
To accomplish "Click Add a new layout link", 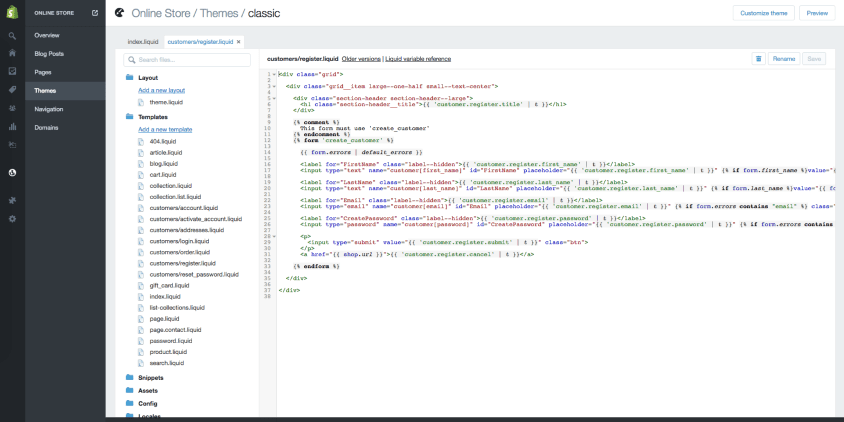I will 161,90.
